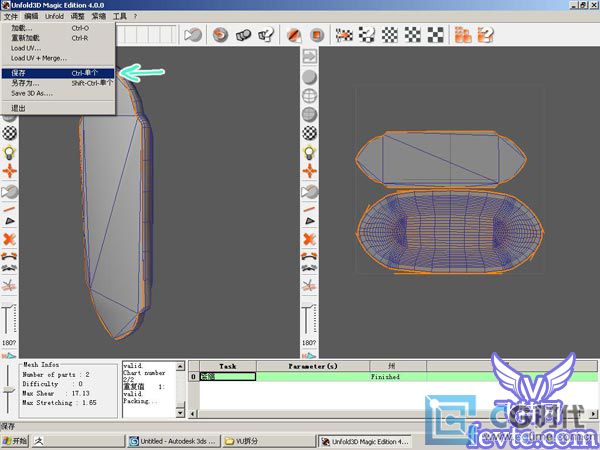Click the checker with question mark icon
Screen dimensions: 600x450
367,35
